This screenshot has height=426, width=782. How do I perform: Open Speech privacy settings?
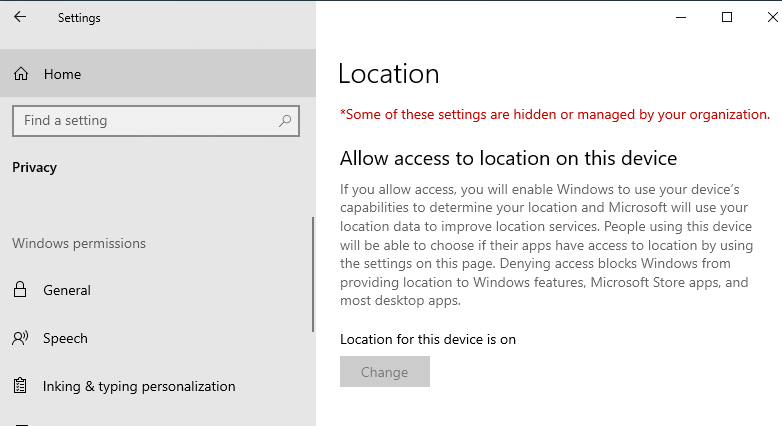(x=156, y=338)
